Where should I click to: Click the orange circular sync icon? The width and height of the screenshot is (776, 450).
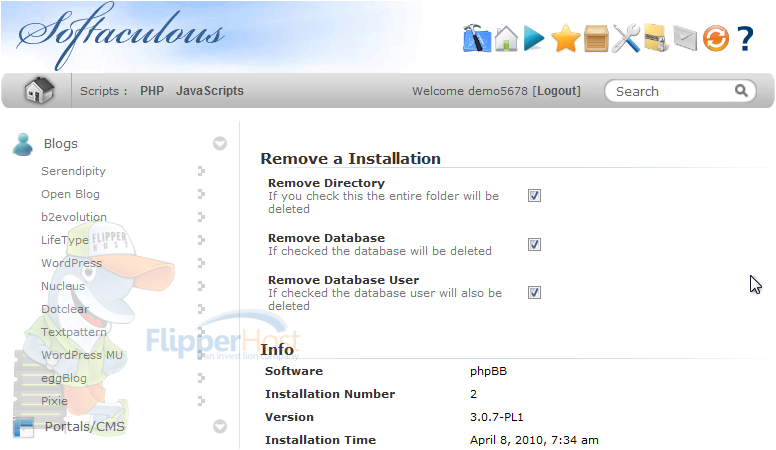coord(716,39)
